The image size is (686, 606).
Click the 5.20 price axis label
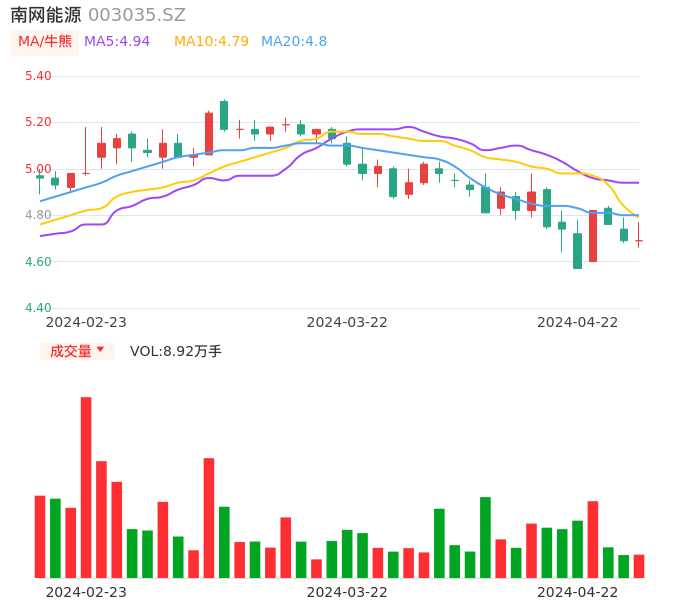point(37,122)
